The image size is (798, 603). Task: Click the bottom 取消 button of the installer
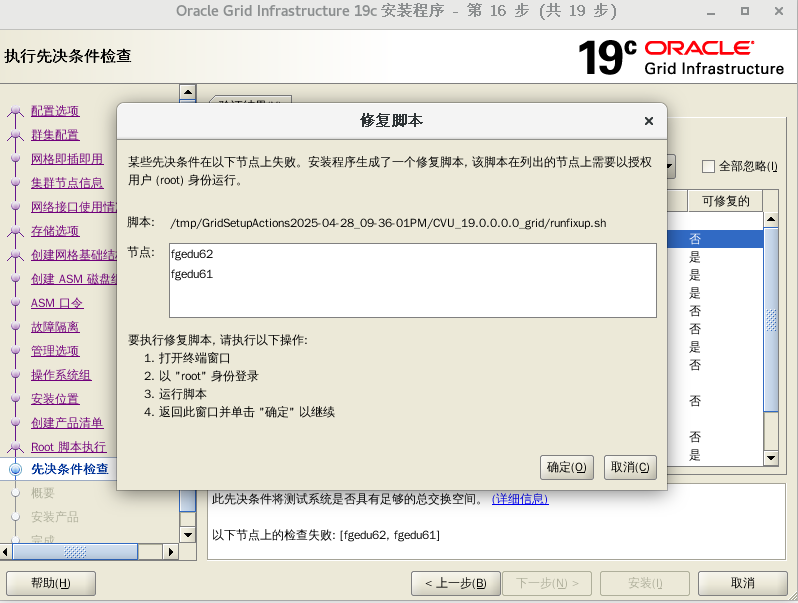click(743, 583)
